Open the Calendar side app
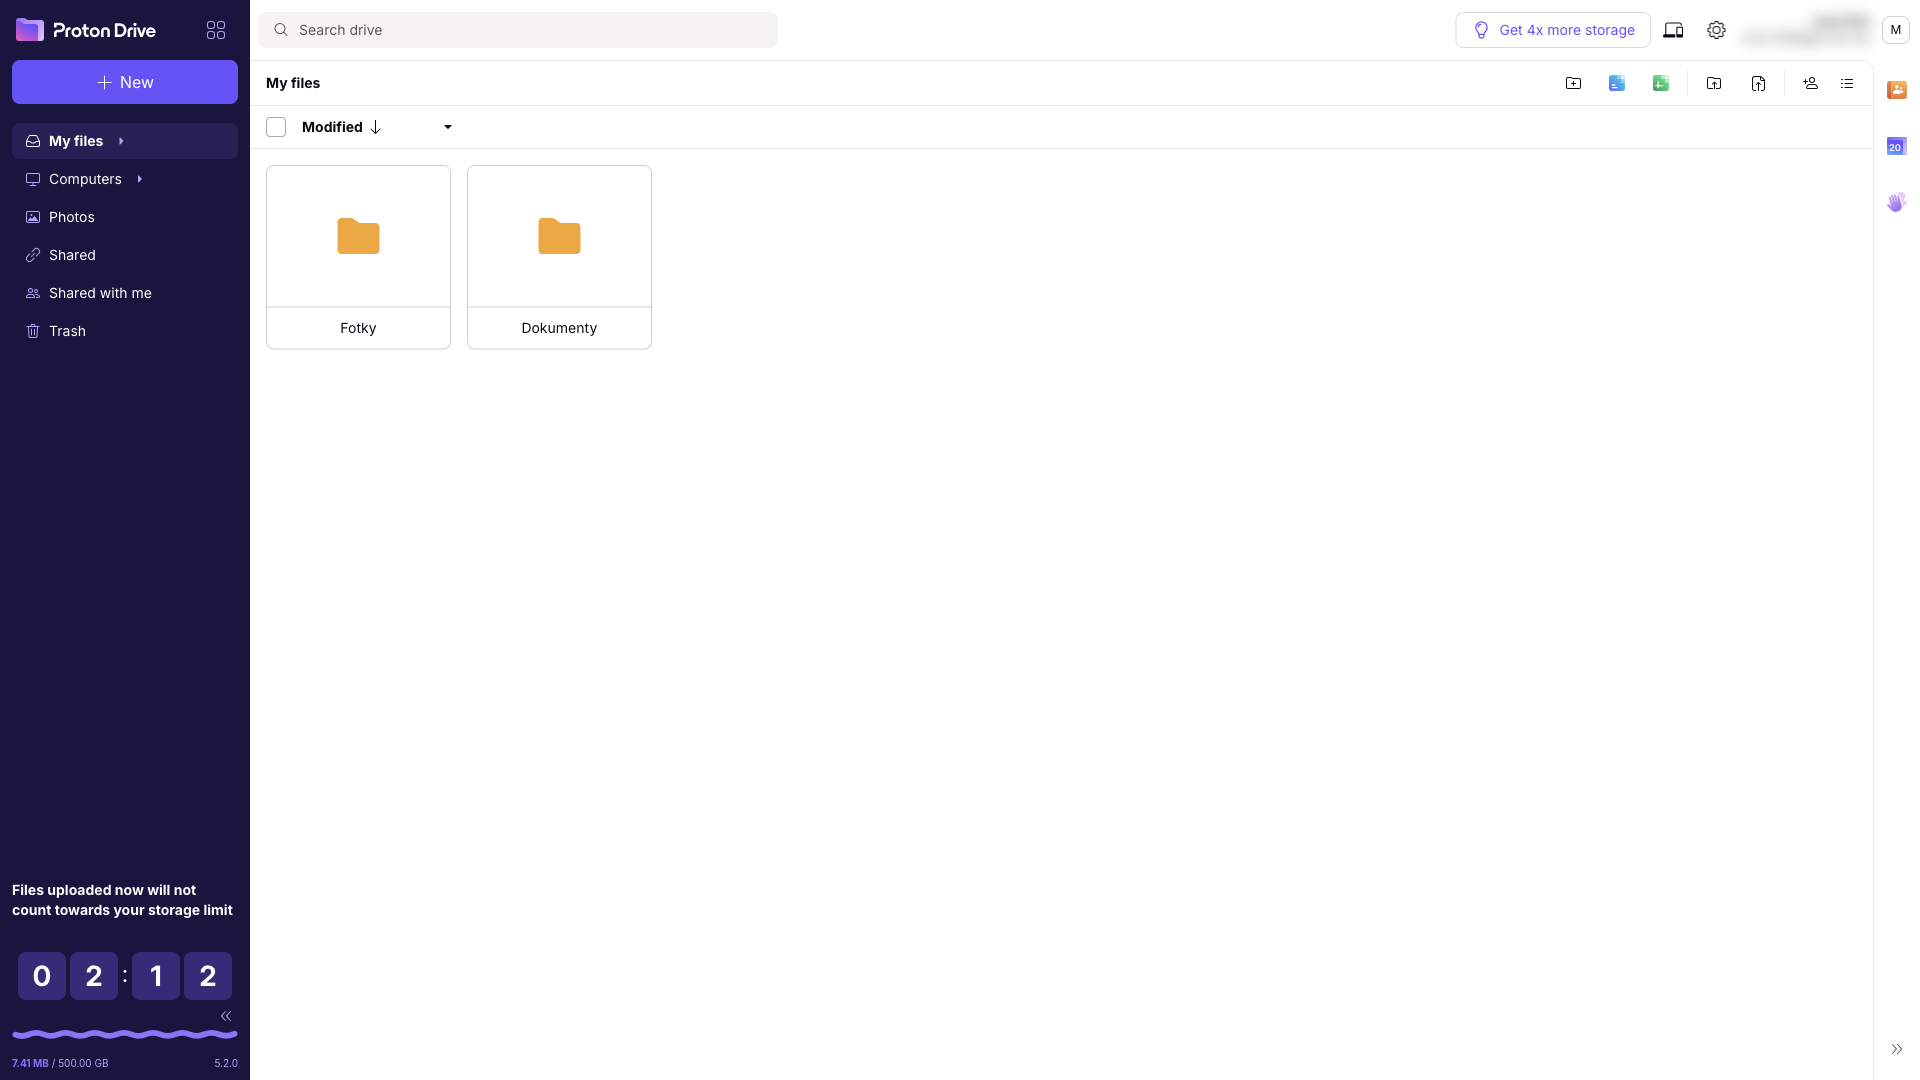 tap(1897, 146)
